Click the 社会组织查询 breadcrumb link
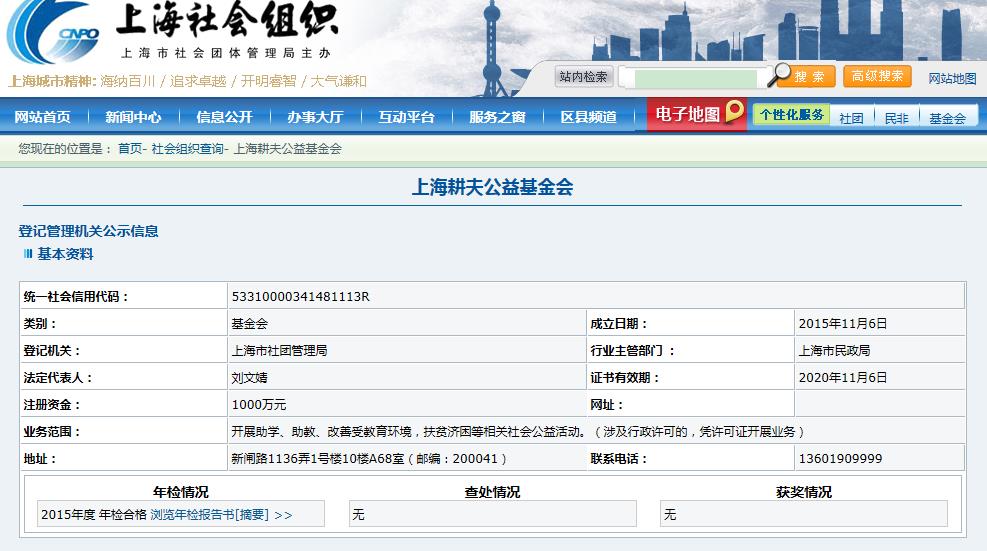The width and height of the screenshot is (987, 551). pos(188,149)
